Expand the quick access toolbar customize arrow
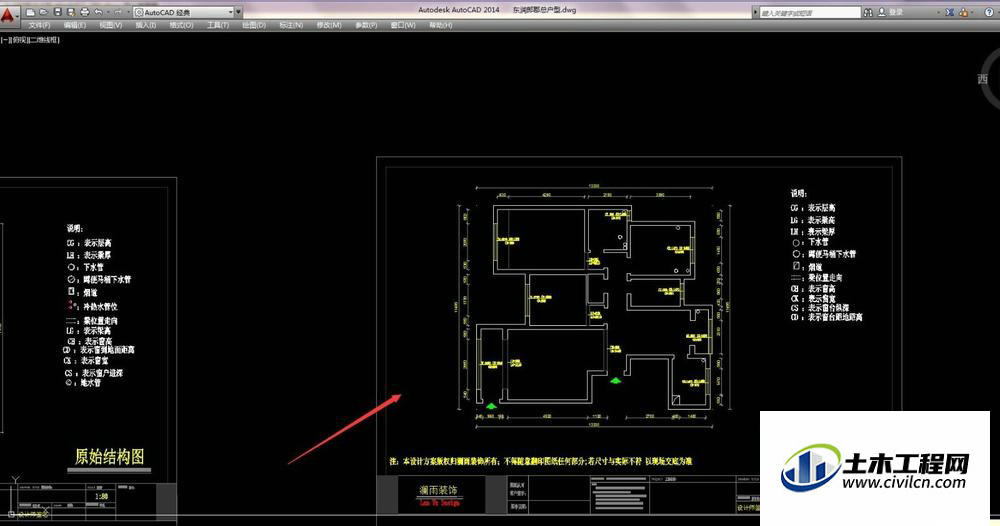 (239, 12)
